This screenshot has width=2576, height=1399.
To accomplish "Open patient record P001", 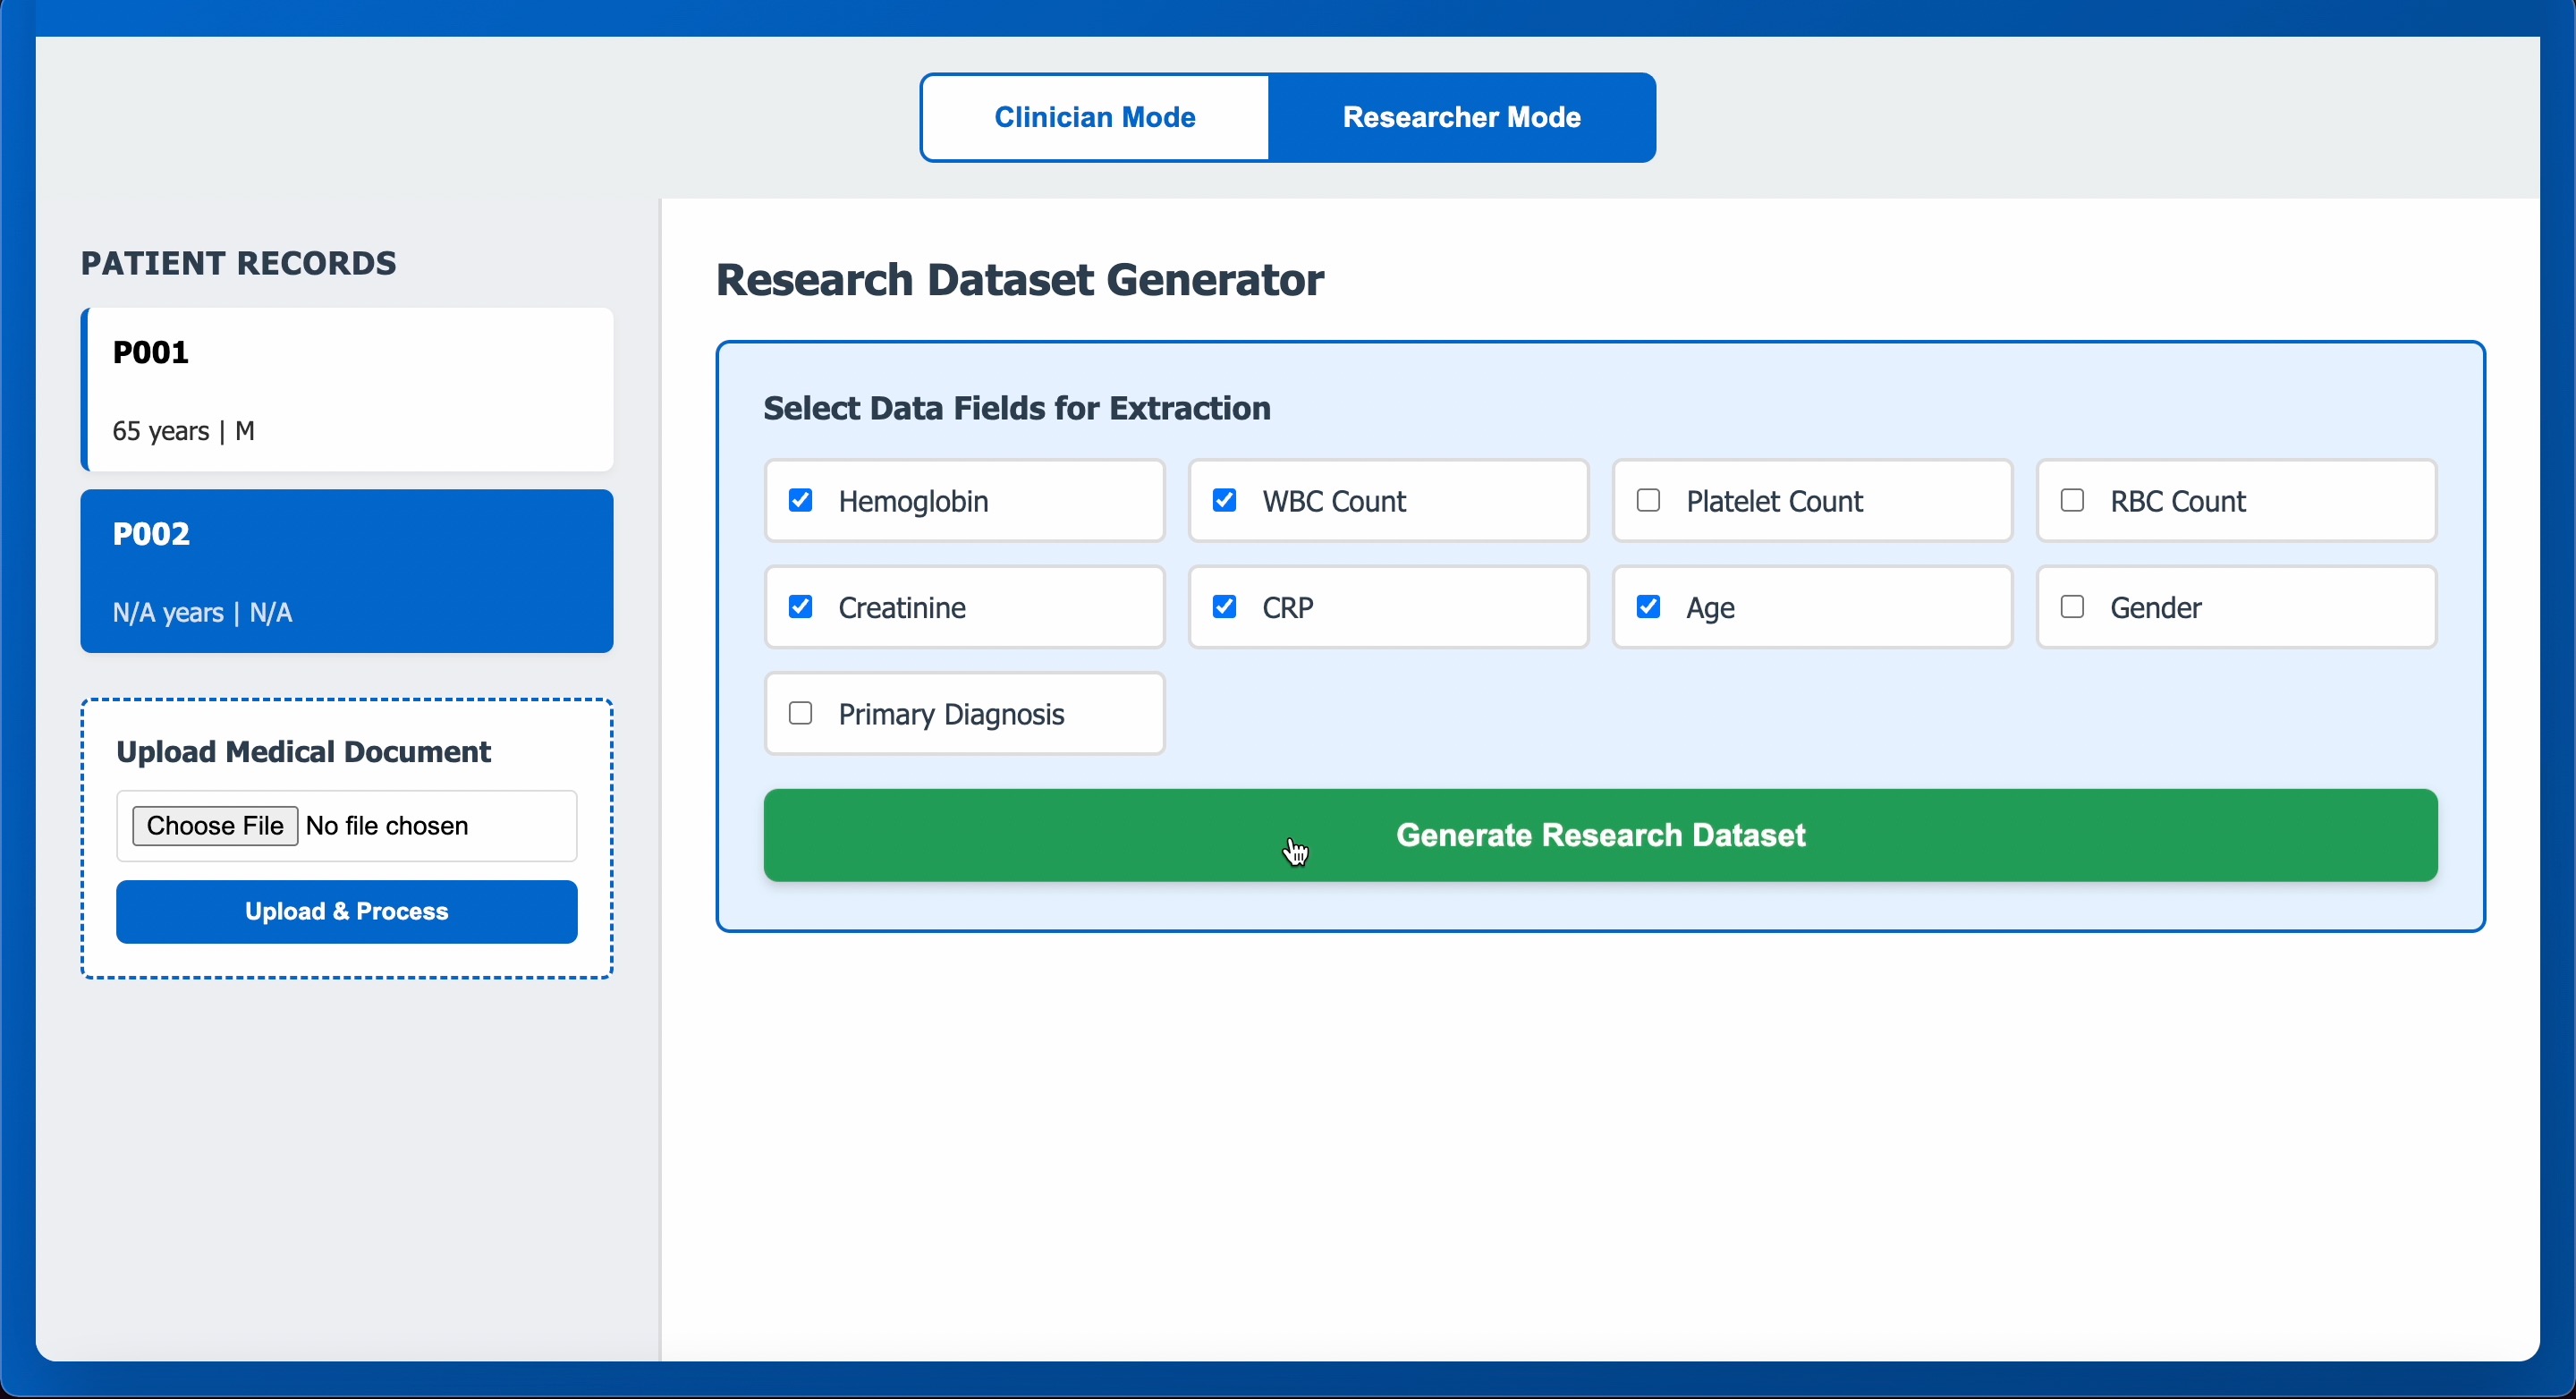I will click(347, 390).
